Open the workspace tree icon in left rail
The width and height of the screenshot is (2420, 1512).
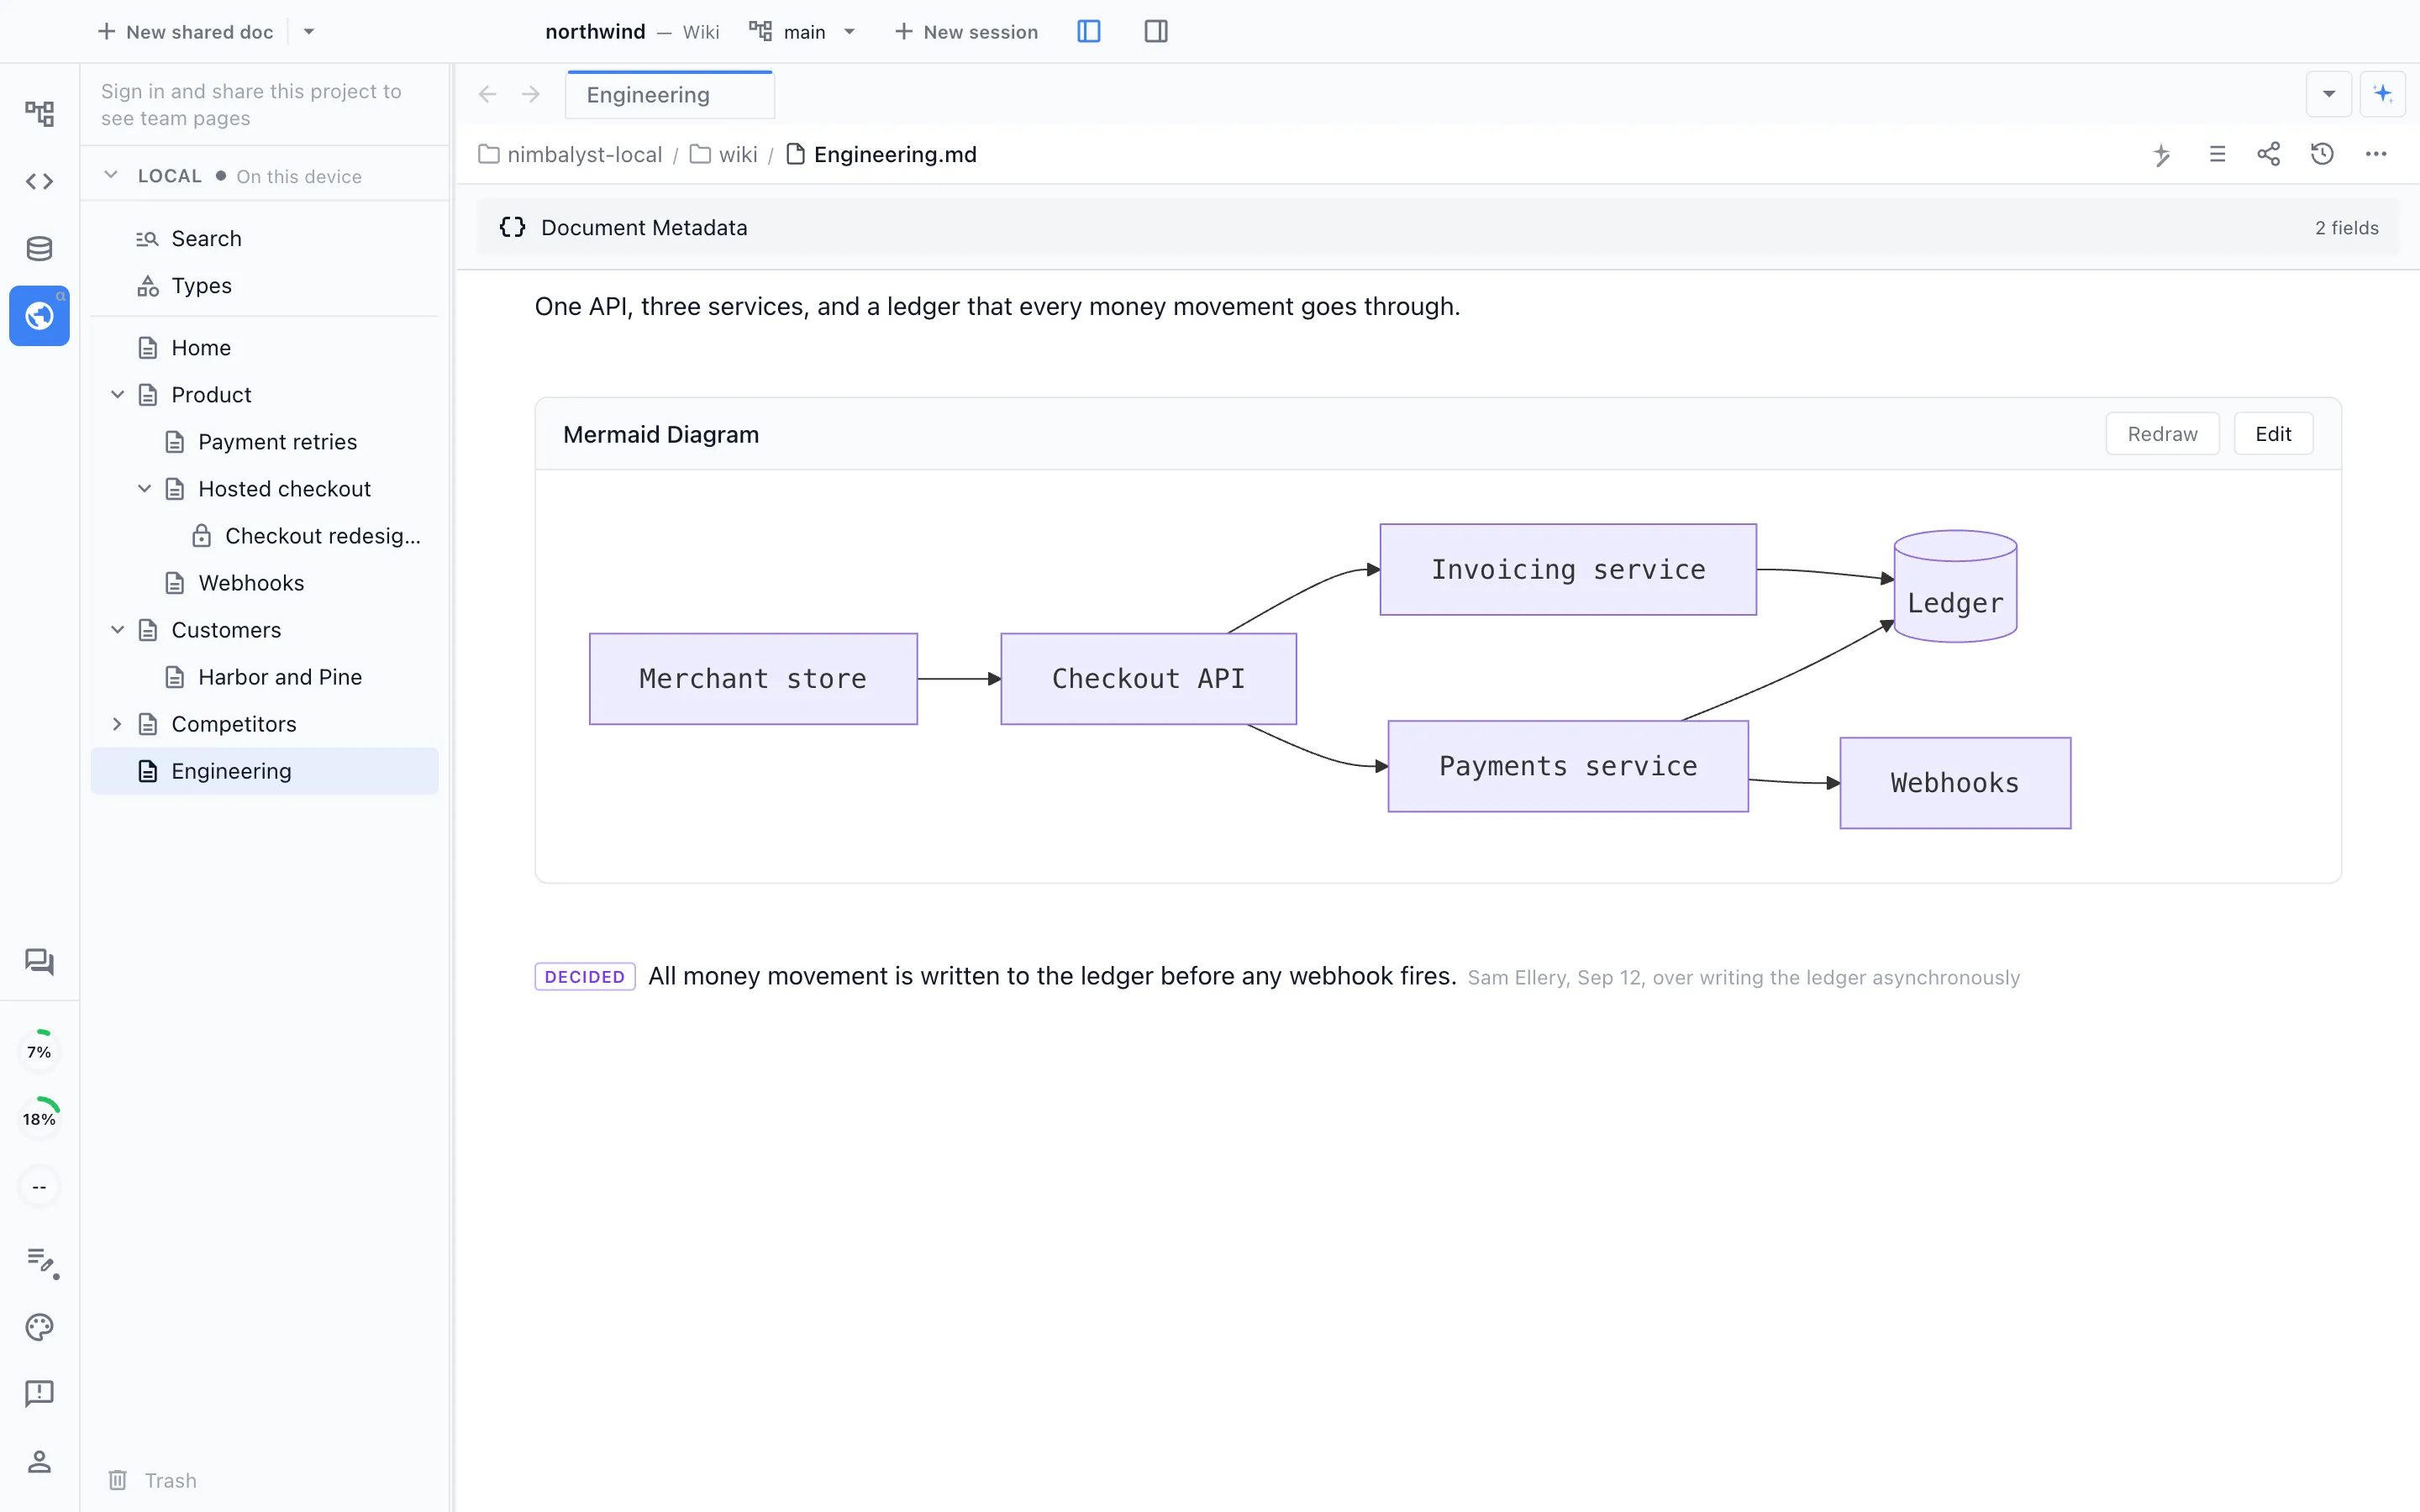[x=39, y=113]
